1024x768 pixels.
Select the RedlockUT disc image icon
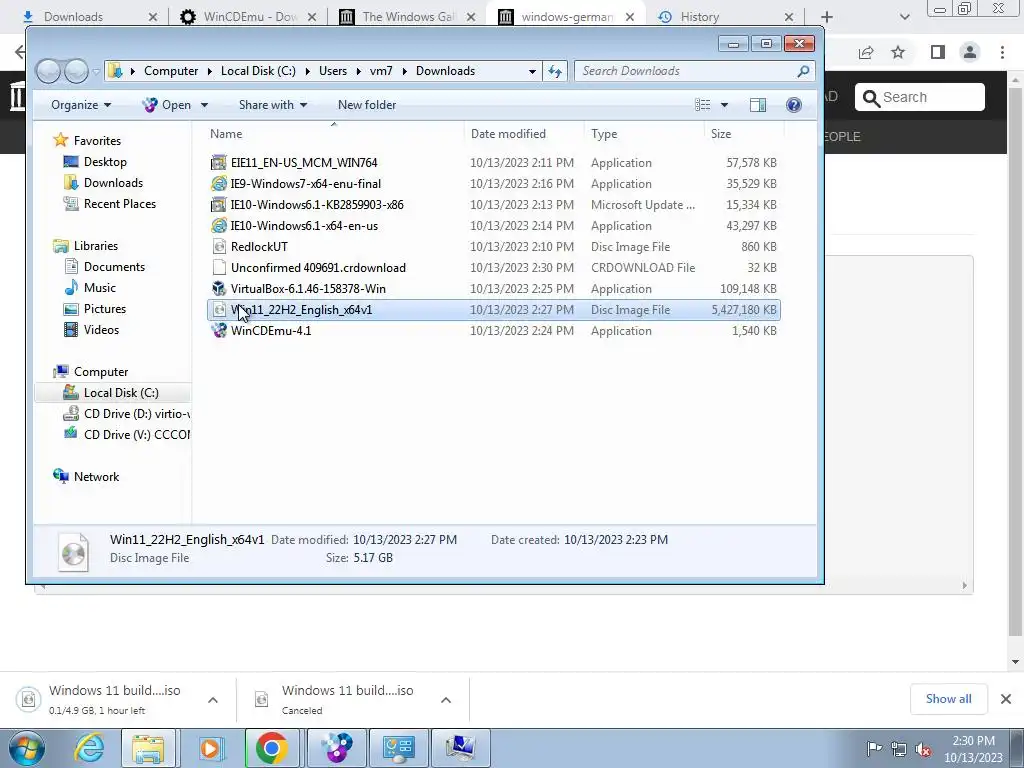point(219,246)
